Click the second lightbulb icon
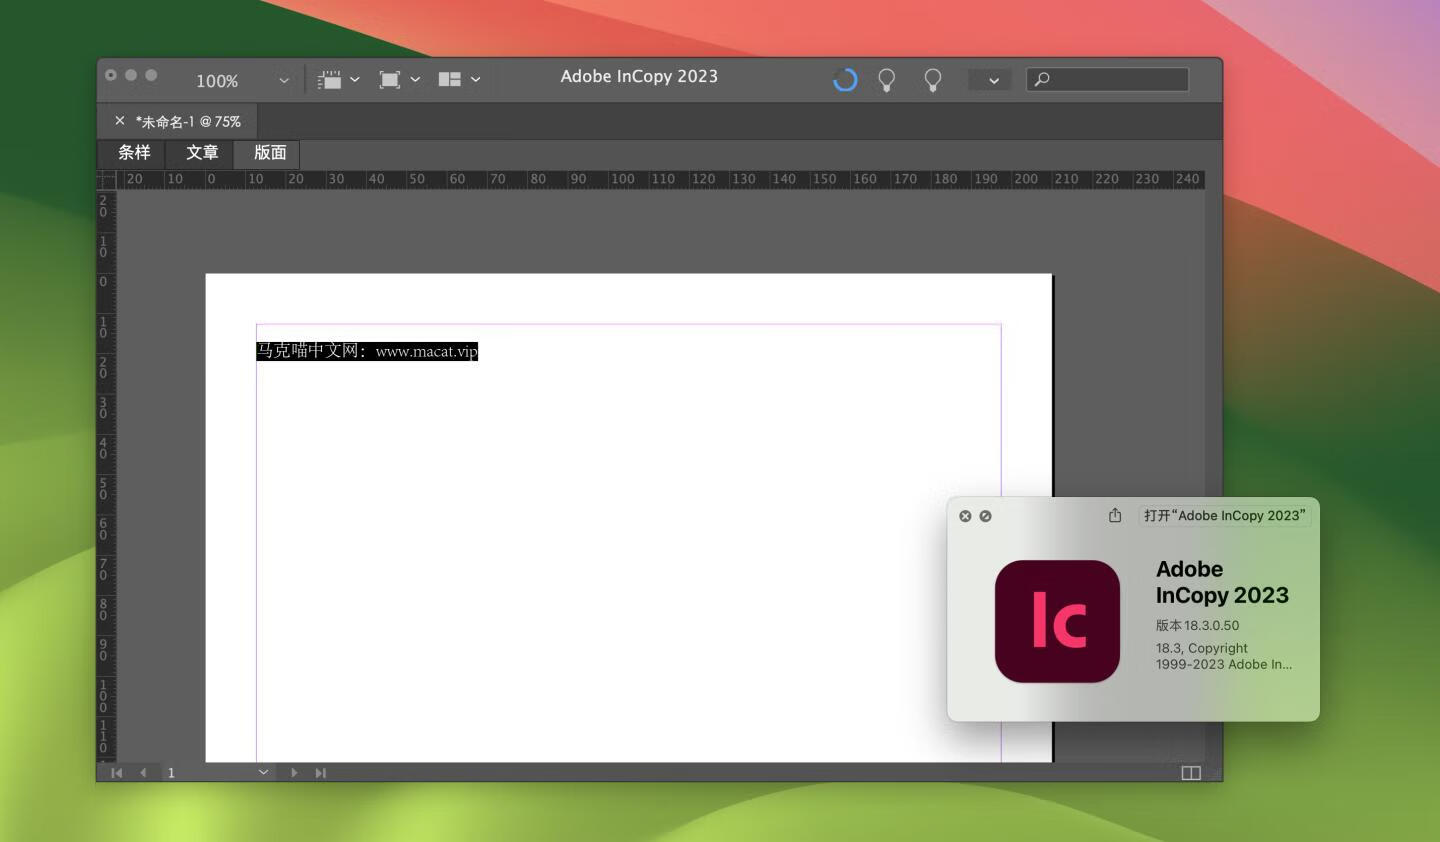Viewport: 1440px width, 842px height. tap(933, 80)
